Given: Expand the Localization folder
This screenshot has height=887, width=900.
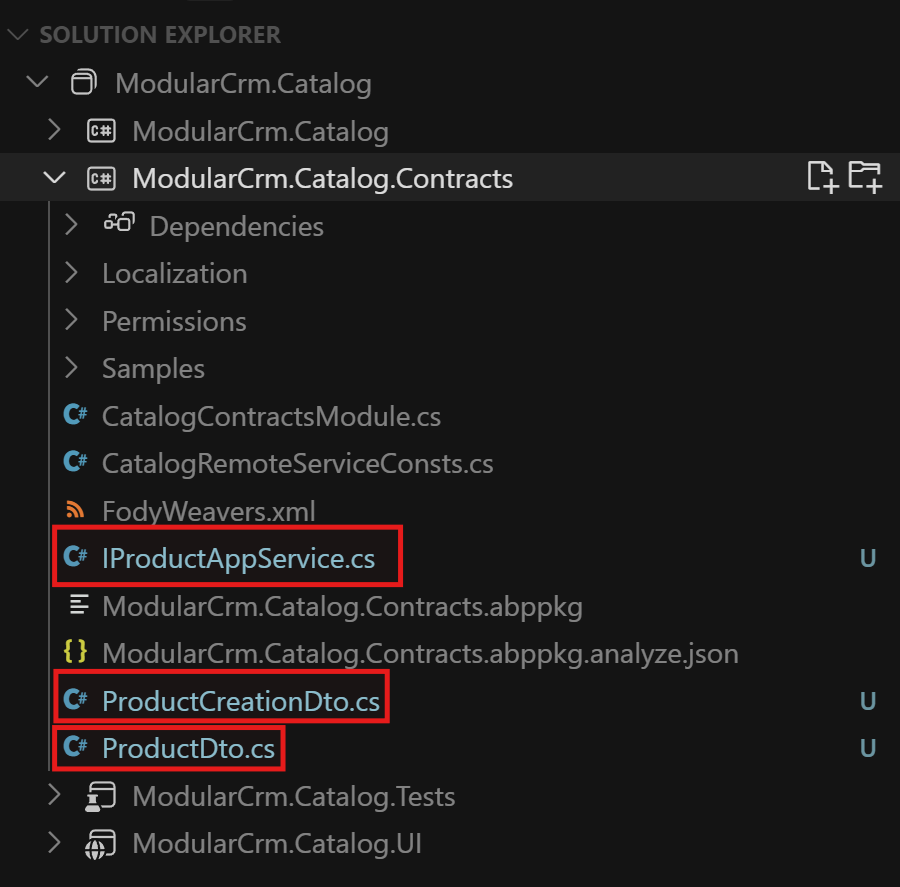Looking at the screenshot, I should click(x=70, y=273).
